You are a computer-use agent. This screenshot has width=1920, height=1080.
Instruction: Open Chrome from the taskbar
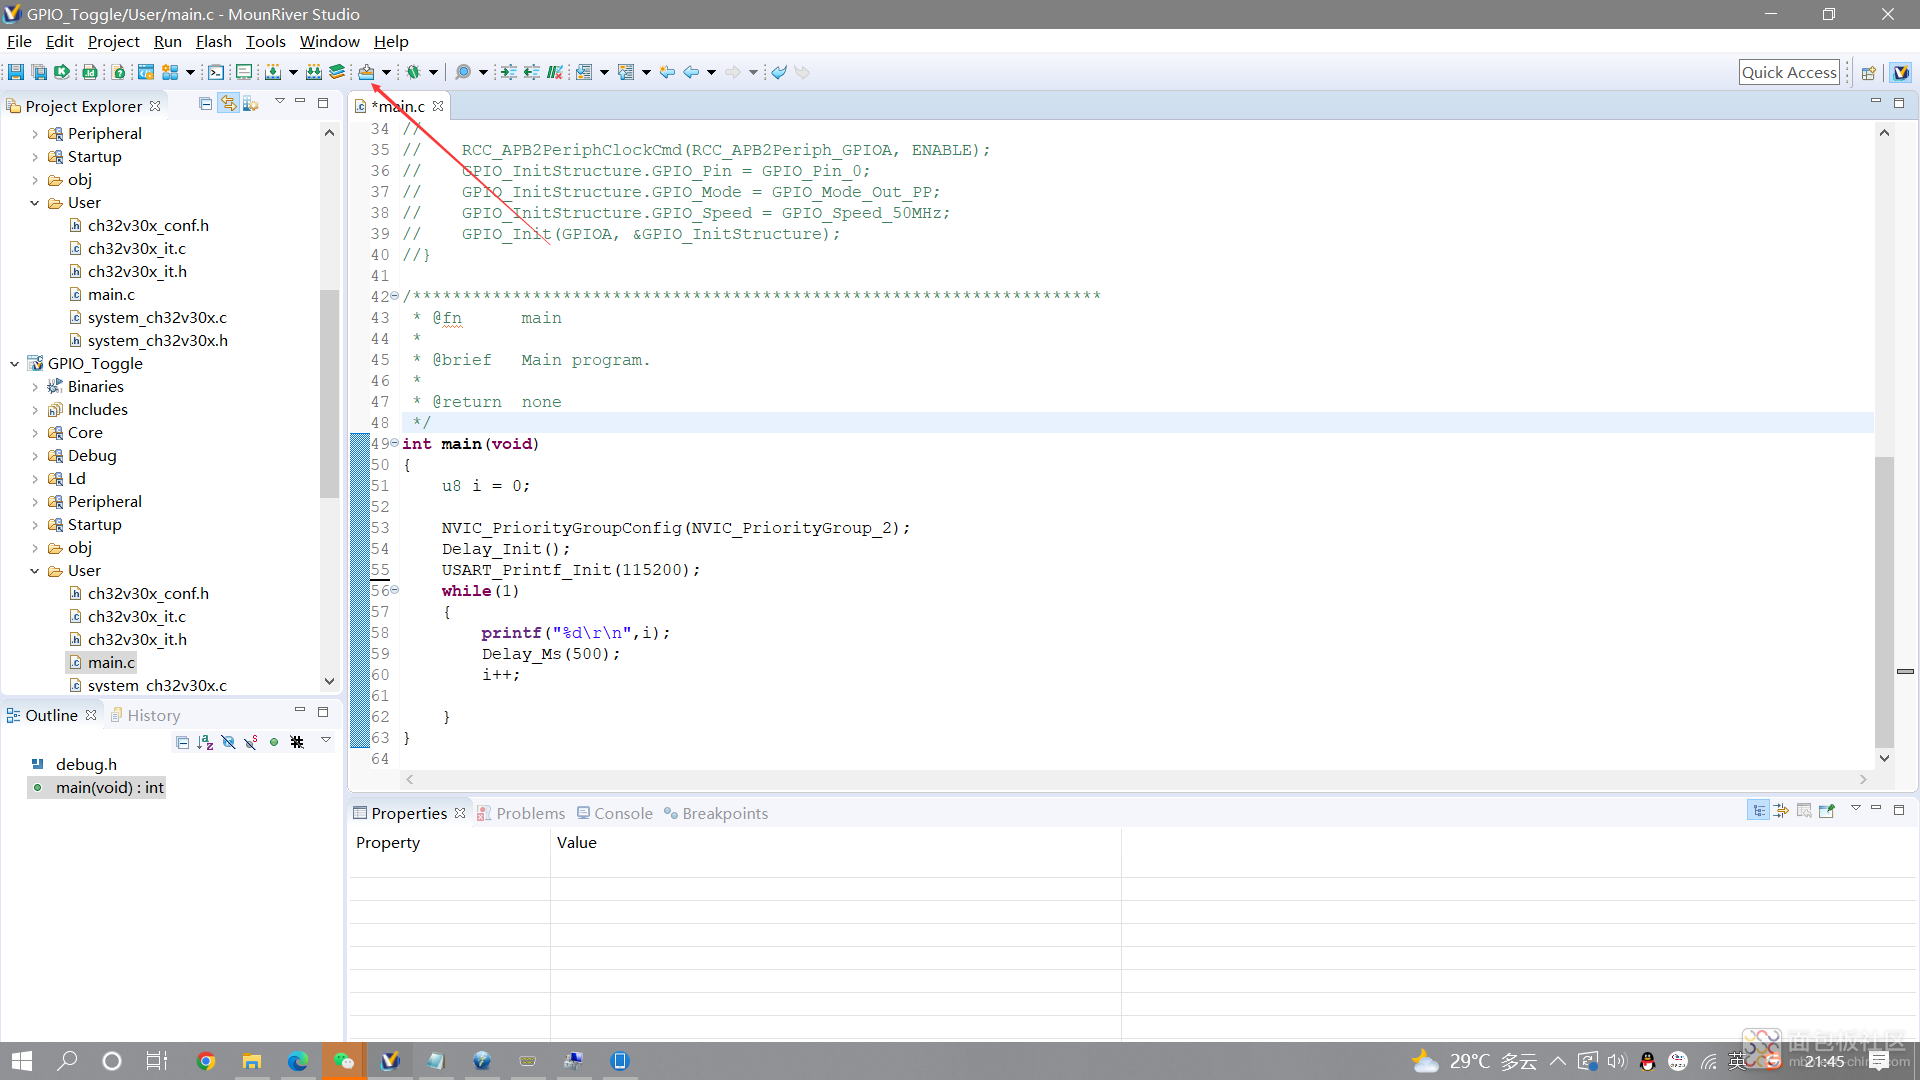[206, 1061]
